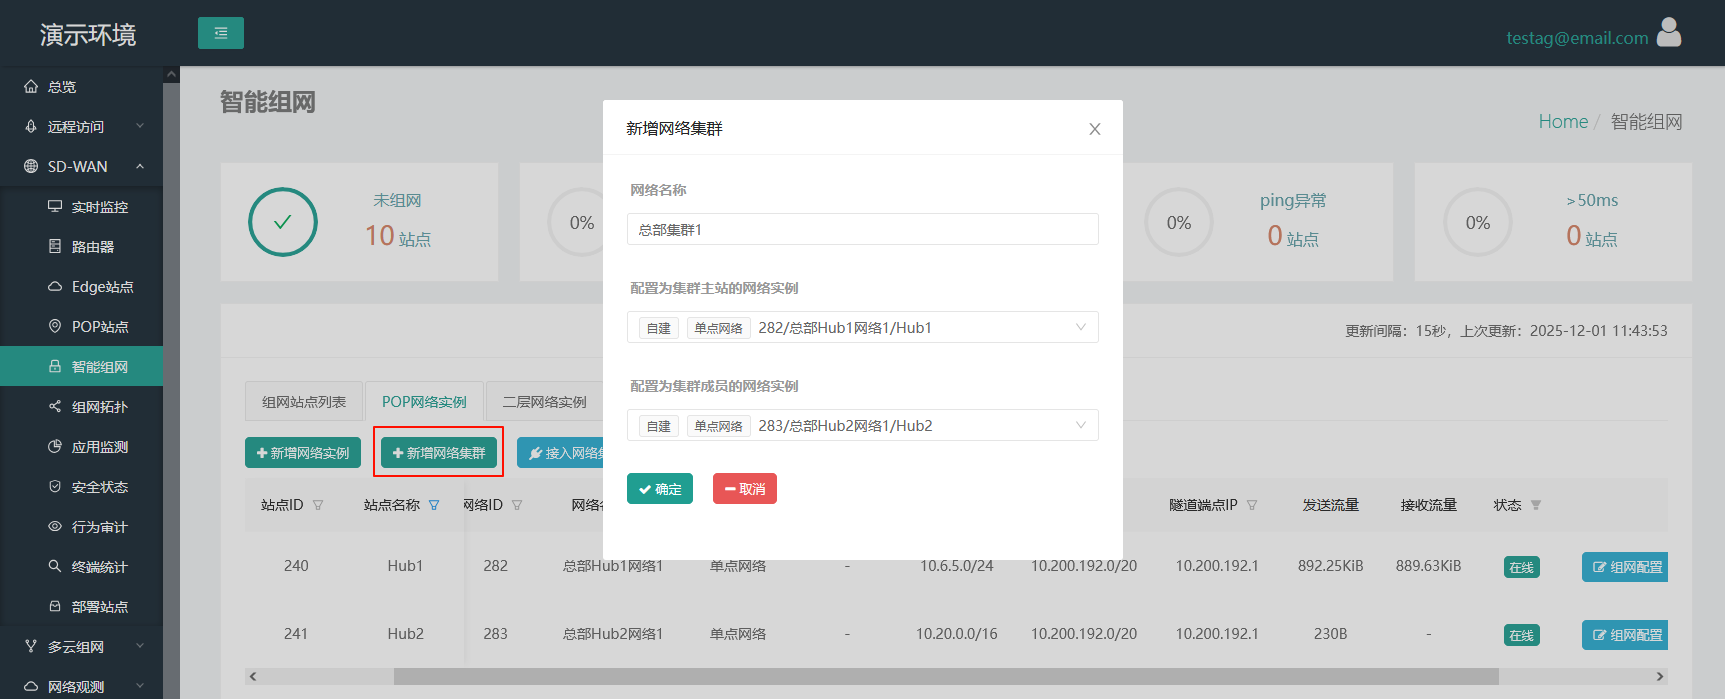Viewport: 1725px width, 699px height.
Task: Click 网络名称 input field
Action: (x=863, y=229)
